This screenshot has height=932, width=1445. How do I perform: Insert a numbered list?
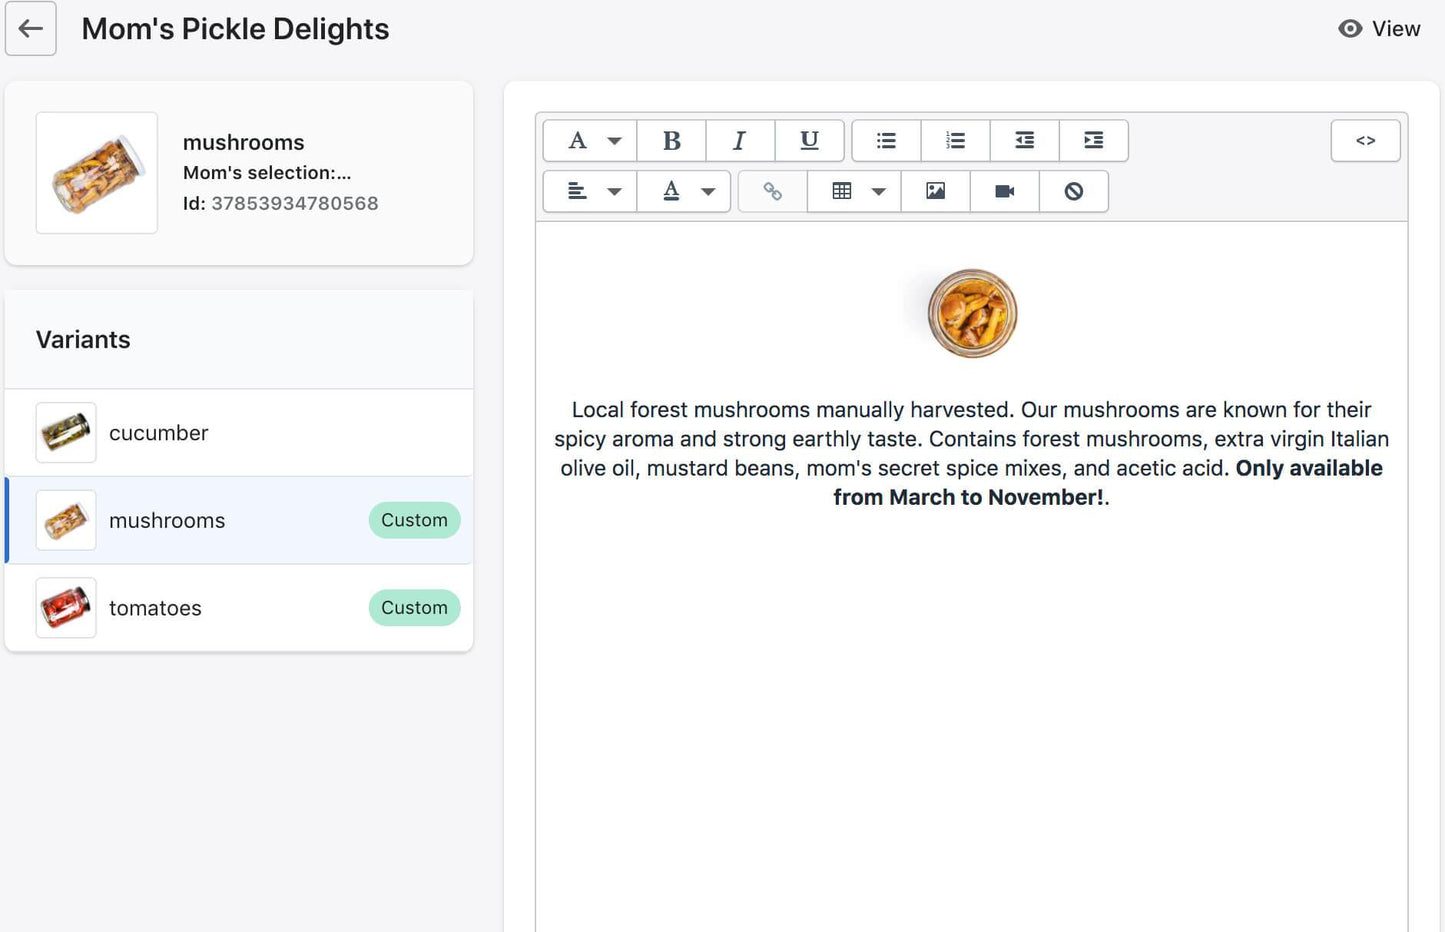click(x=956, y=141)
